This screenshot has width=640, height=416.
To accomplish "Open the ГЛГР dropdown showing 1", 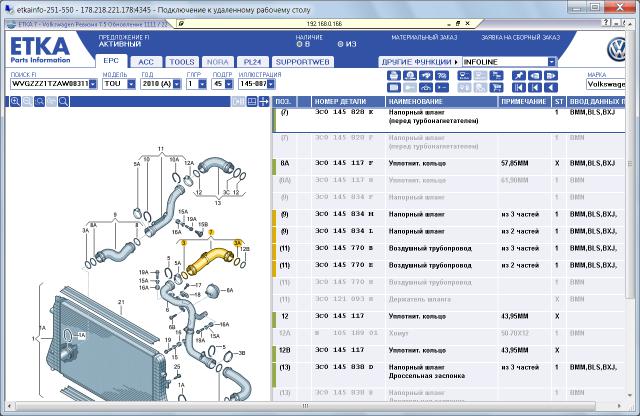I will tap(202, 84).
